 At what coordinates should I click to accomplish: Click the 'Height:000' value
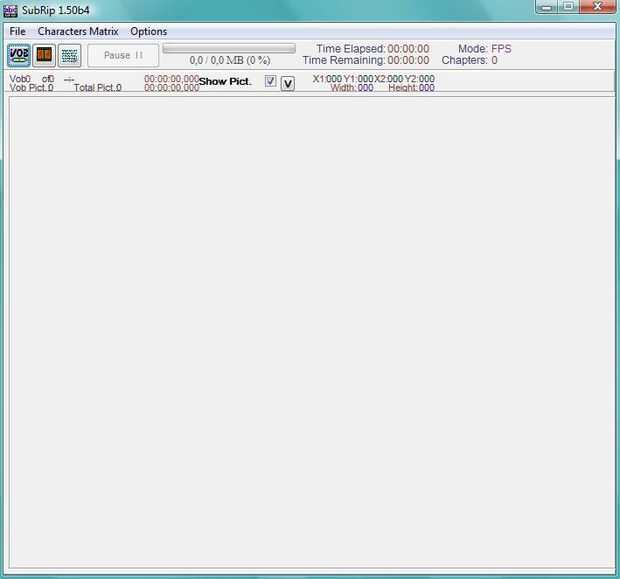[x=411, y=87]
